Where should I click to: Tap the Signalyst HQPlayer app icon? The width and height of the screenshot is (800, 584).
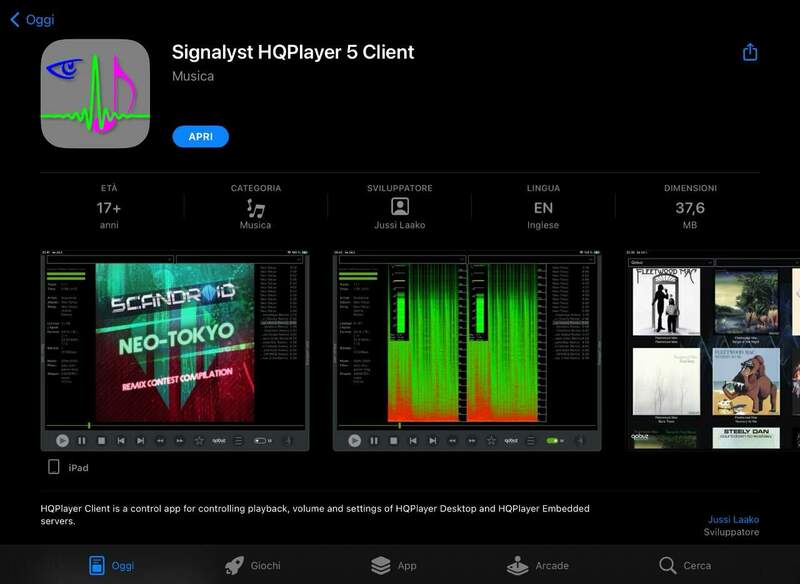95,94
